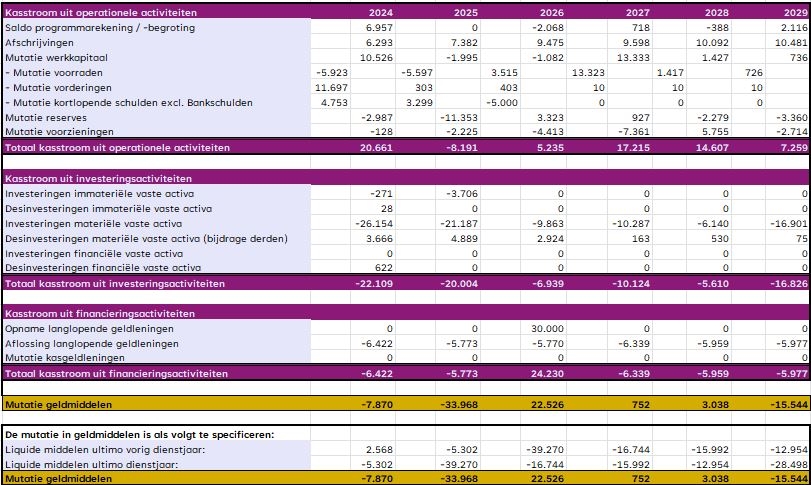811x485 pixels.
Task: Select 'Aflossing langlopende geldleningen' label
Action: 92,343
